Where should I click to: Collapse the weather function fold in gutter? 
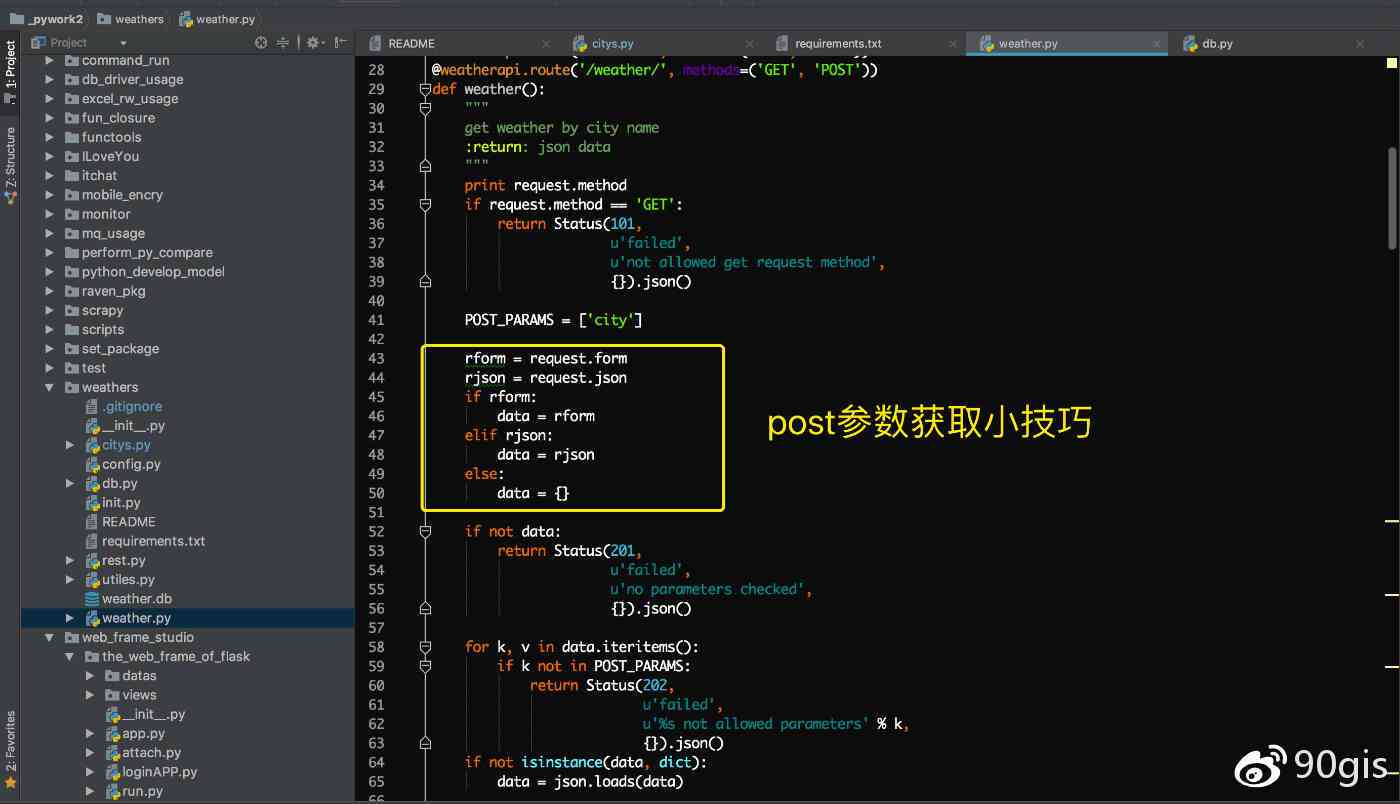click(424, 89)
